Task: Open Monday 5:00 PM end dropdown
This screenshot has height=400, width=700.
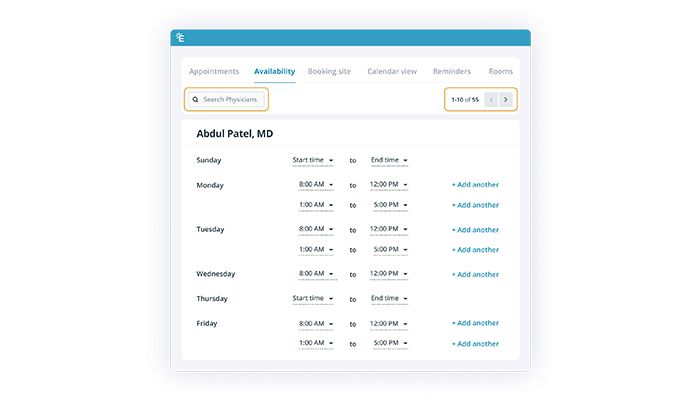Action: coord(391,205)
